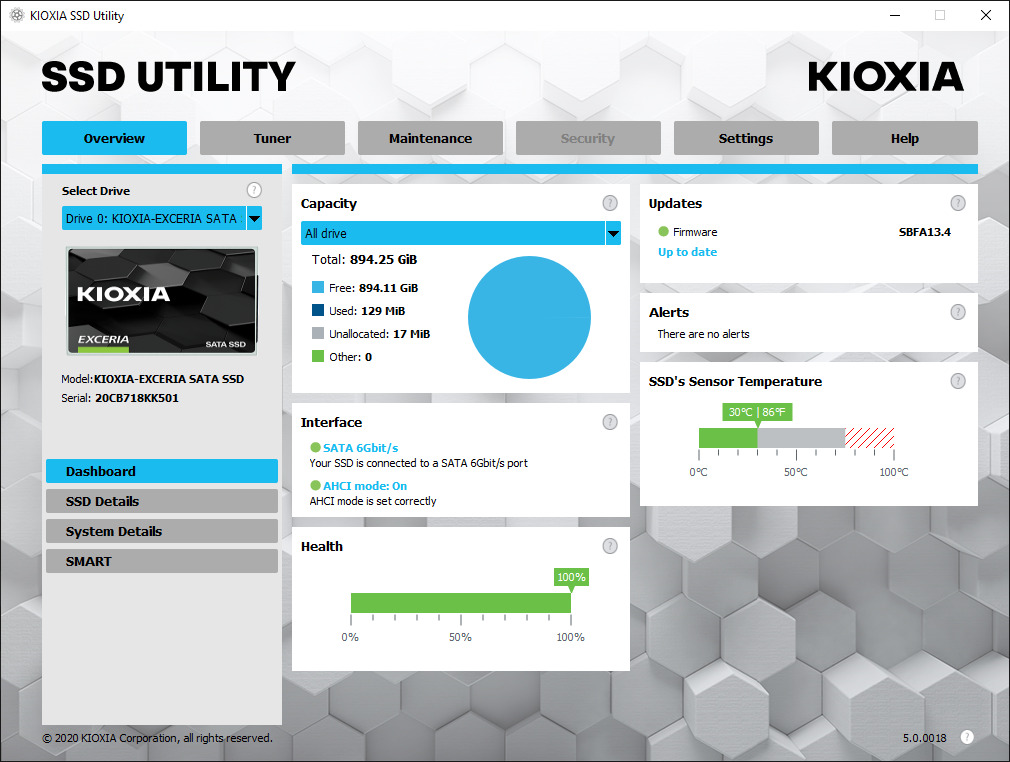Screen dimensions: 1010x762
Task: Open the All drive capacity dropdown
Action: click(x=612, y=233)
